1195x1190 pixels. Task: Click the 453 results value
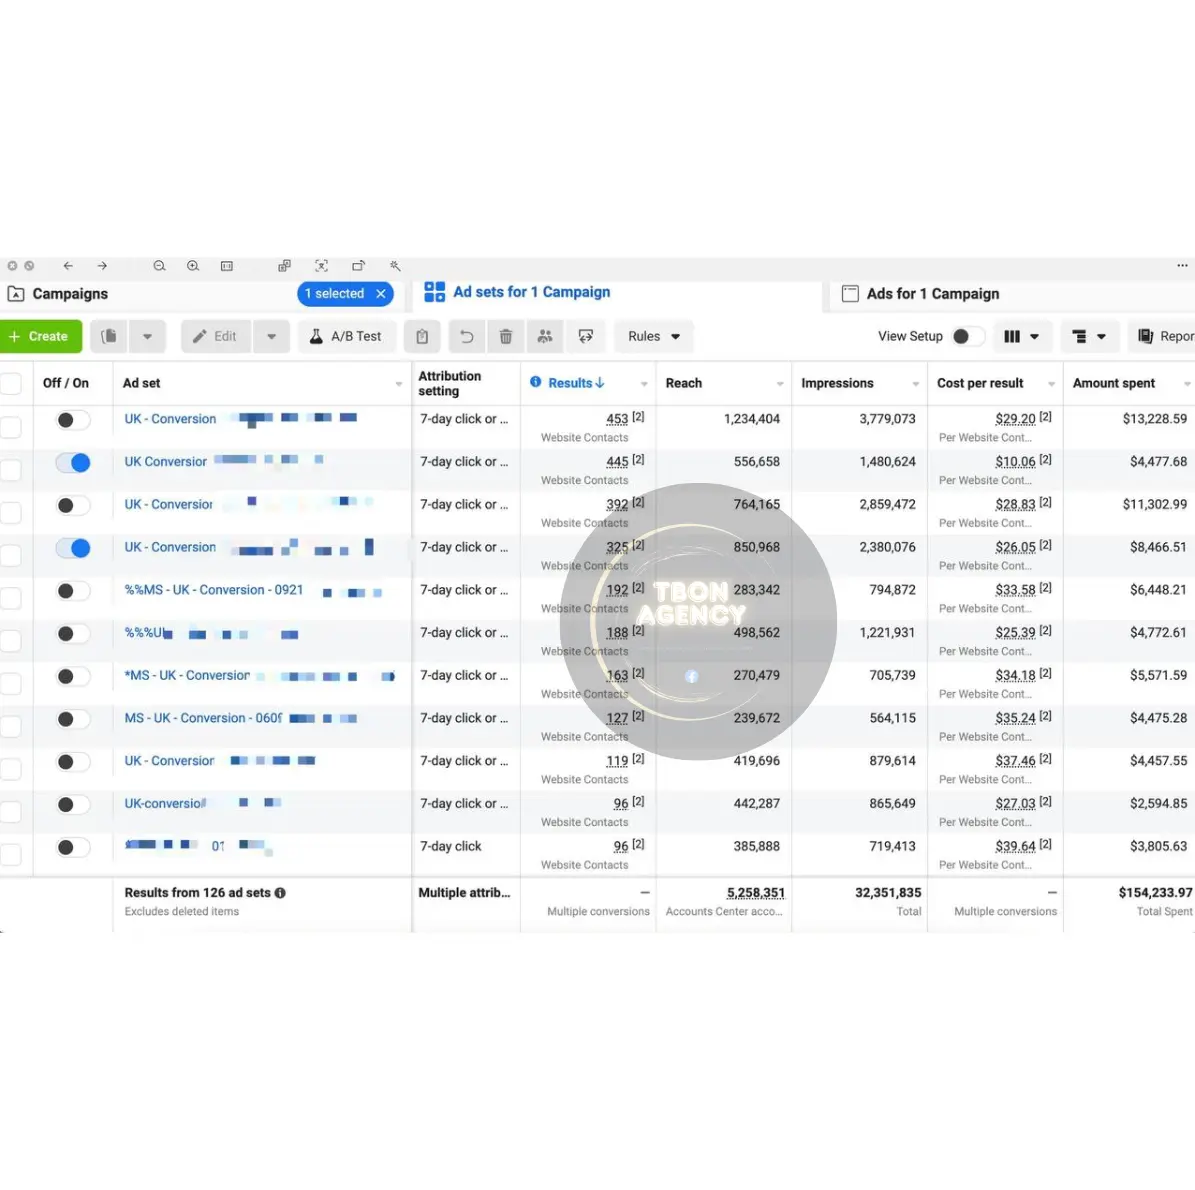pos(617,419)
